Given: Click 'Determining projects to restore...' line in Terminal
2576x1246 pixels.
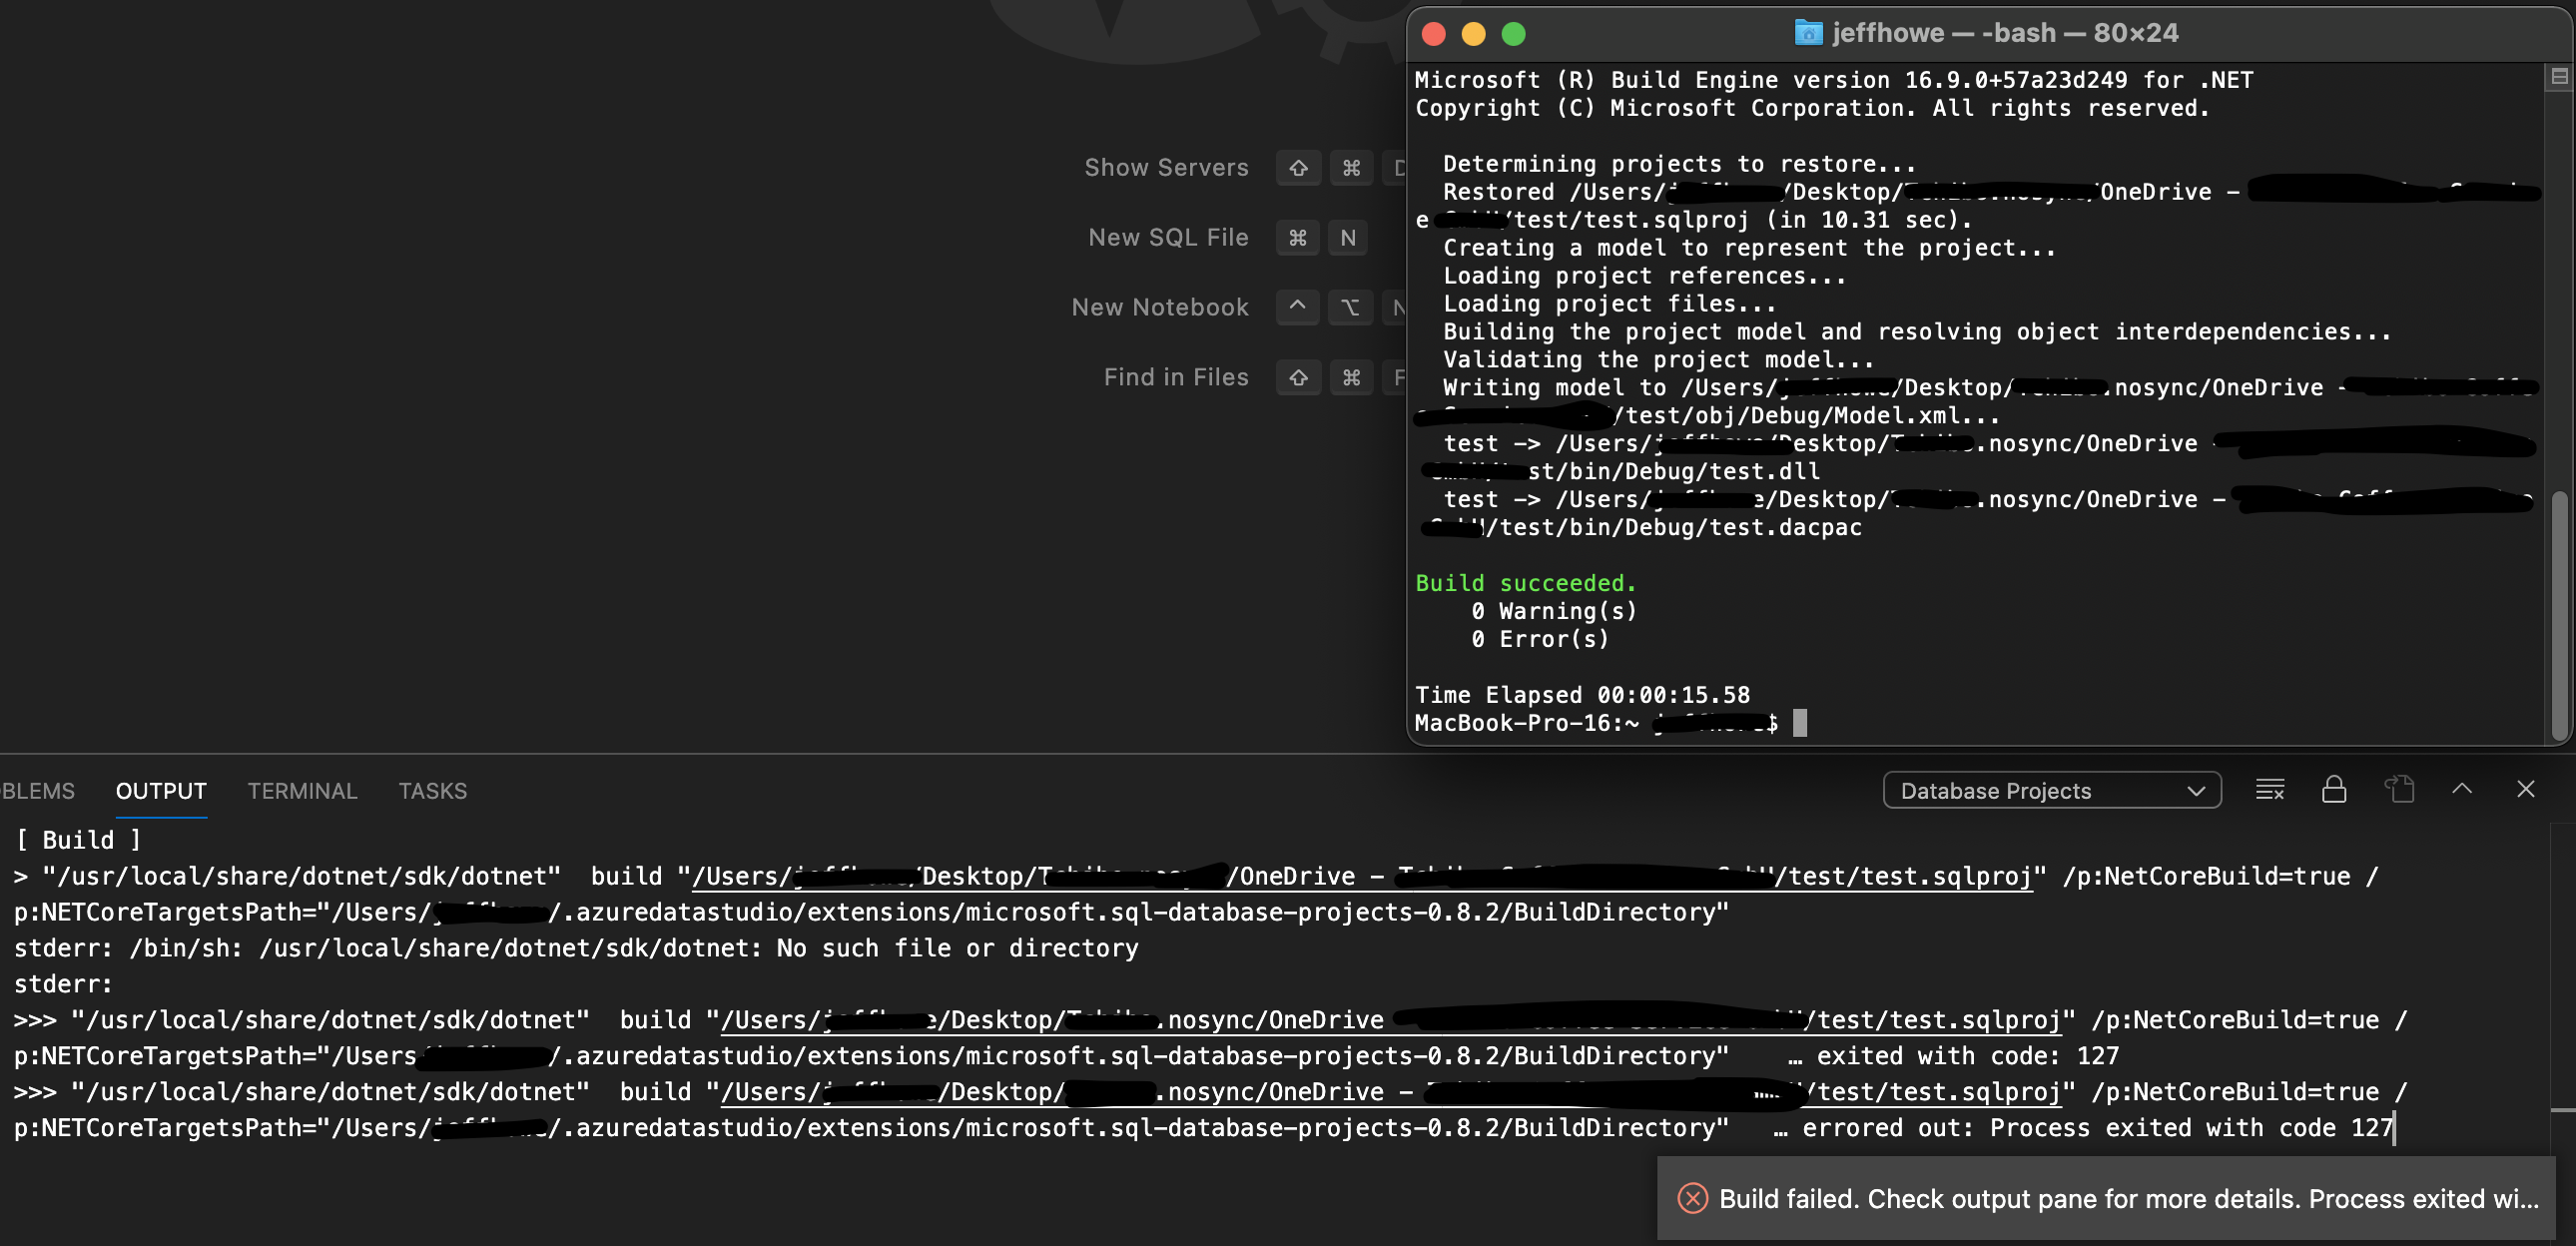Looking at the screenshot, I should (x=1679, y=164).
